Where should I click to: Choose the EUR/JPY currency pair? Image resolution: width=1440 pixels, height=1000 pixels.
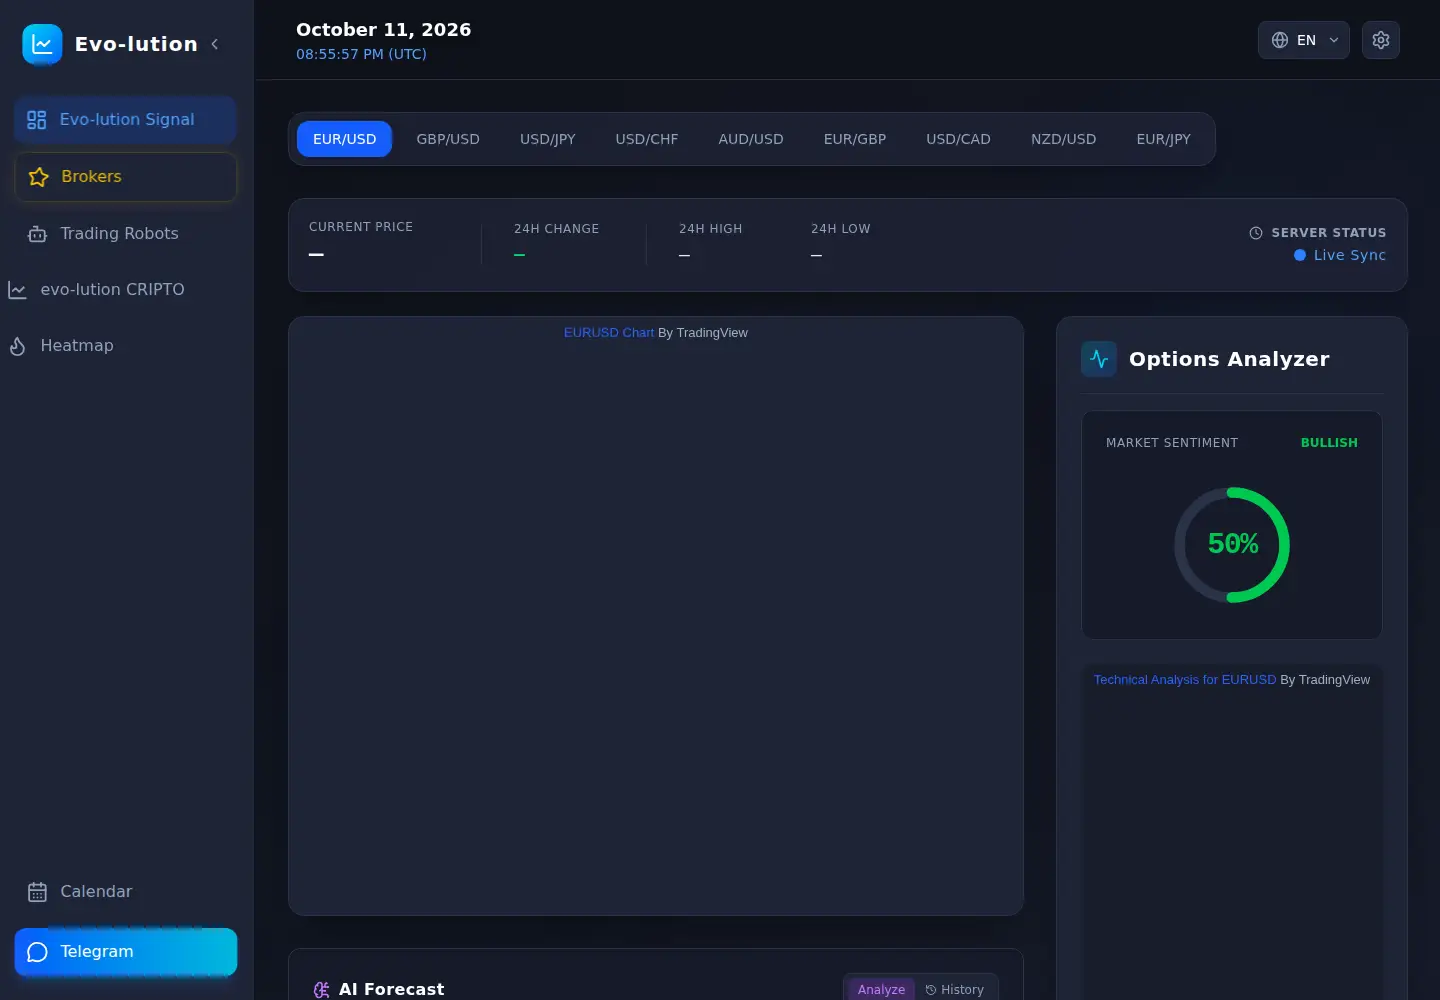tap(1164, 139)
